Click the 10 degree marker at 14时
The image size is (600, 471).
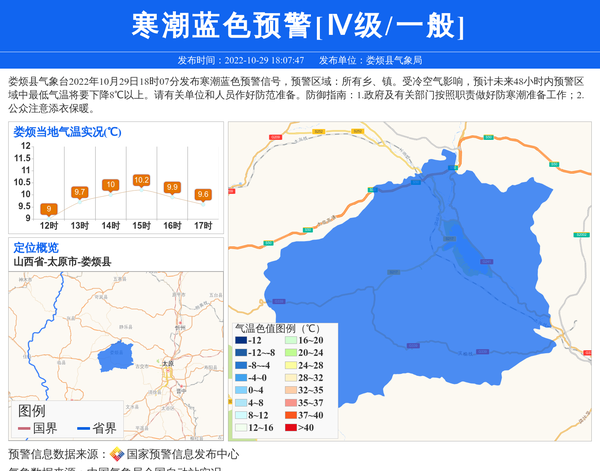(x=111, y=185)
